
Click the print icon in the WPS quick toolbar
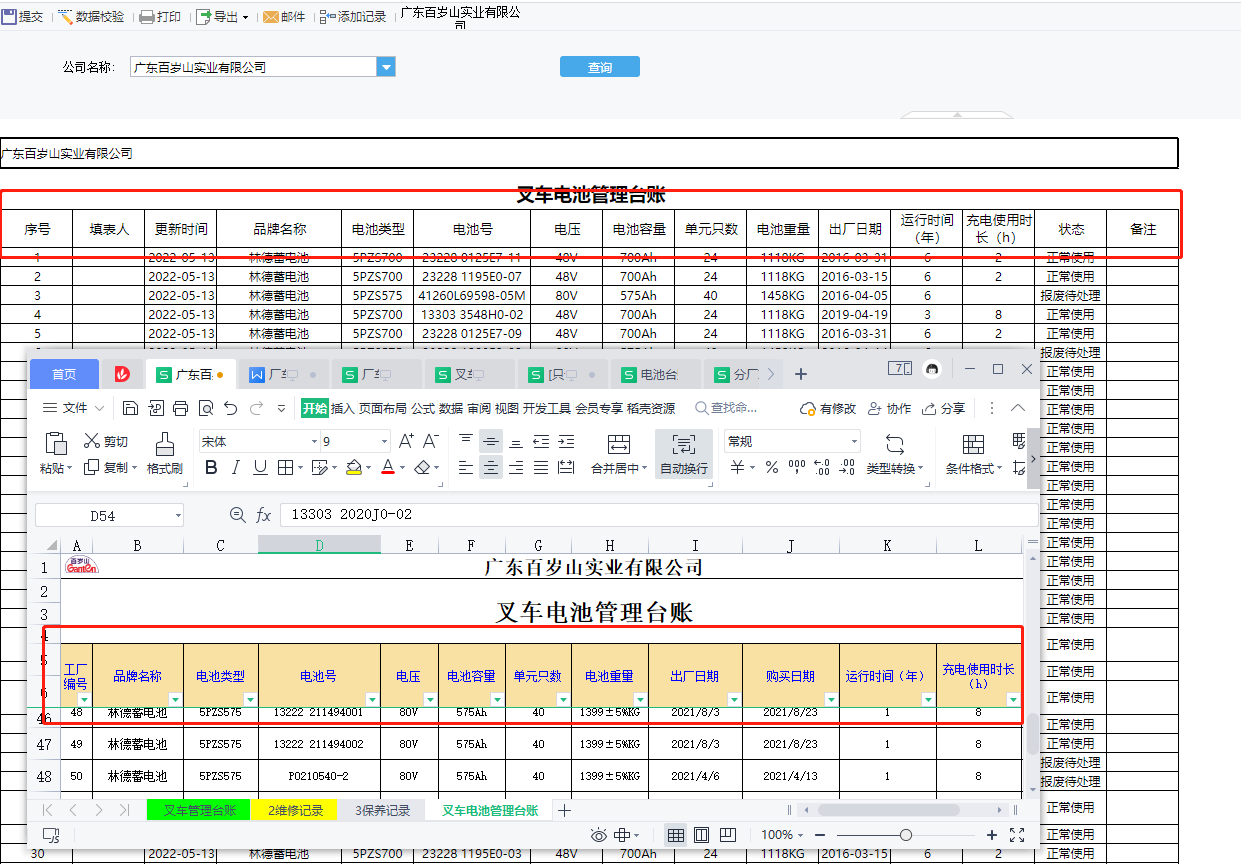click(181, 408)
